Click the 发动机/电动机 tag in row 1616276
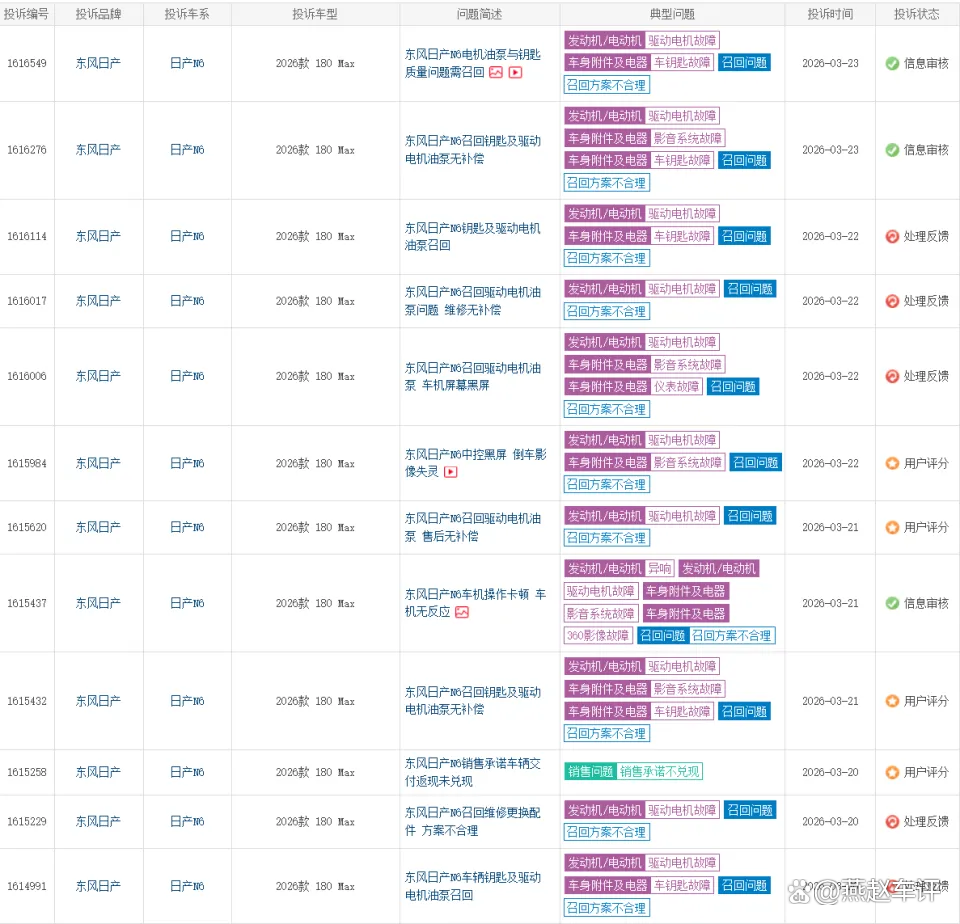This screenshot has height=924, width=960. 604,116
